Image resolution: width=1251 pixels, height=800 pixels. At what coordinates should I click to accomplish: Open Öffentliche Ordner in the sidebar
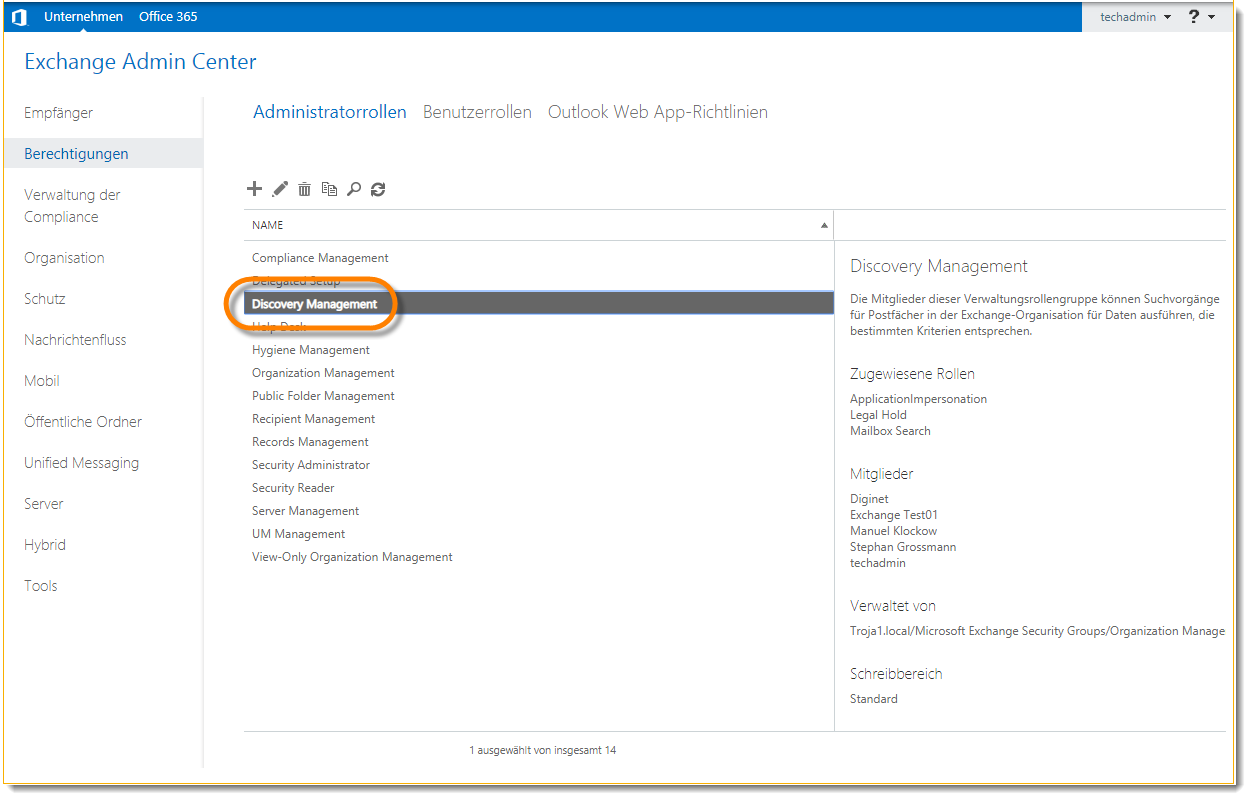point(83,422)
